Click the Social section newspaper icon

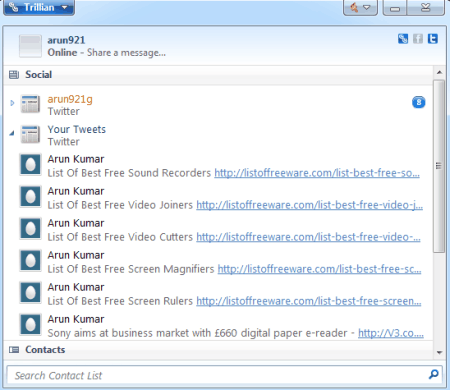14,75
